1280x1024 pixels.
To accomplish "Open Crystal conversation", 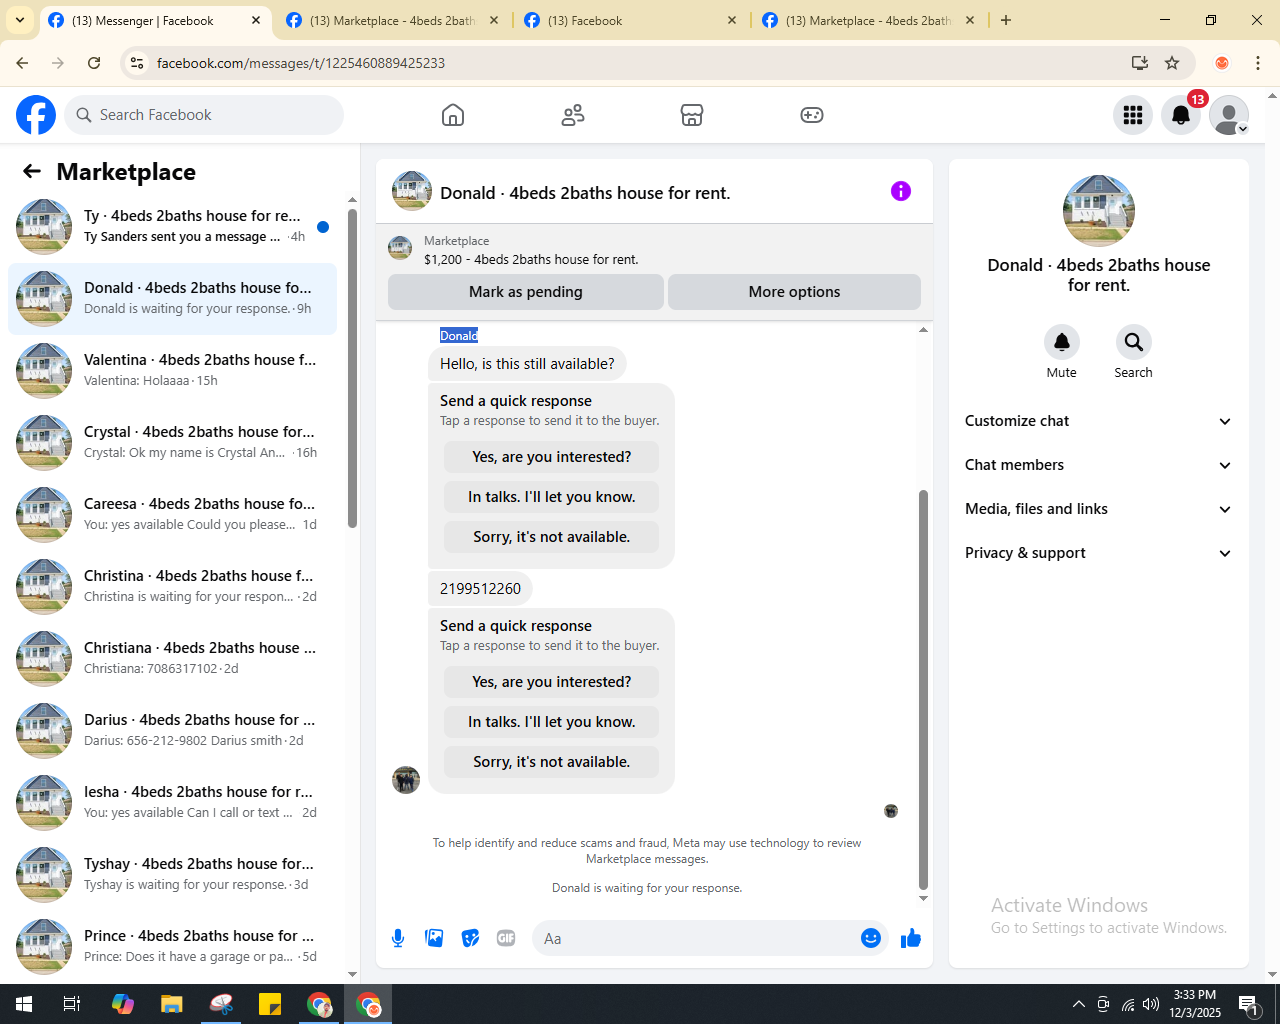I will (x=172, y=442).
